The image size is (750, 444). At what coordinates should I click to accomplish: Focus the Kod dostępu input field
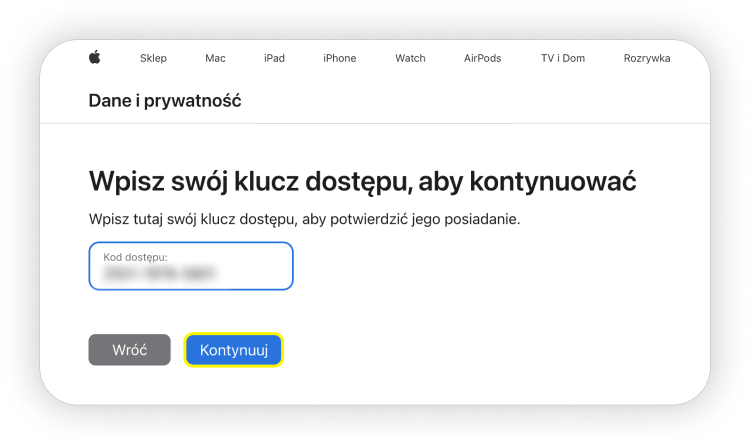191,266
